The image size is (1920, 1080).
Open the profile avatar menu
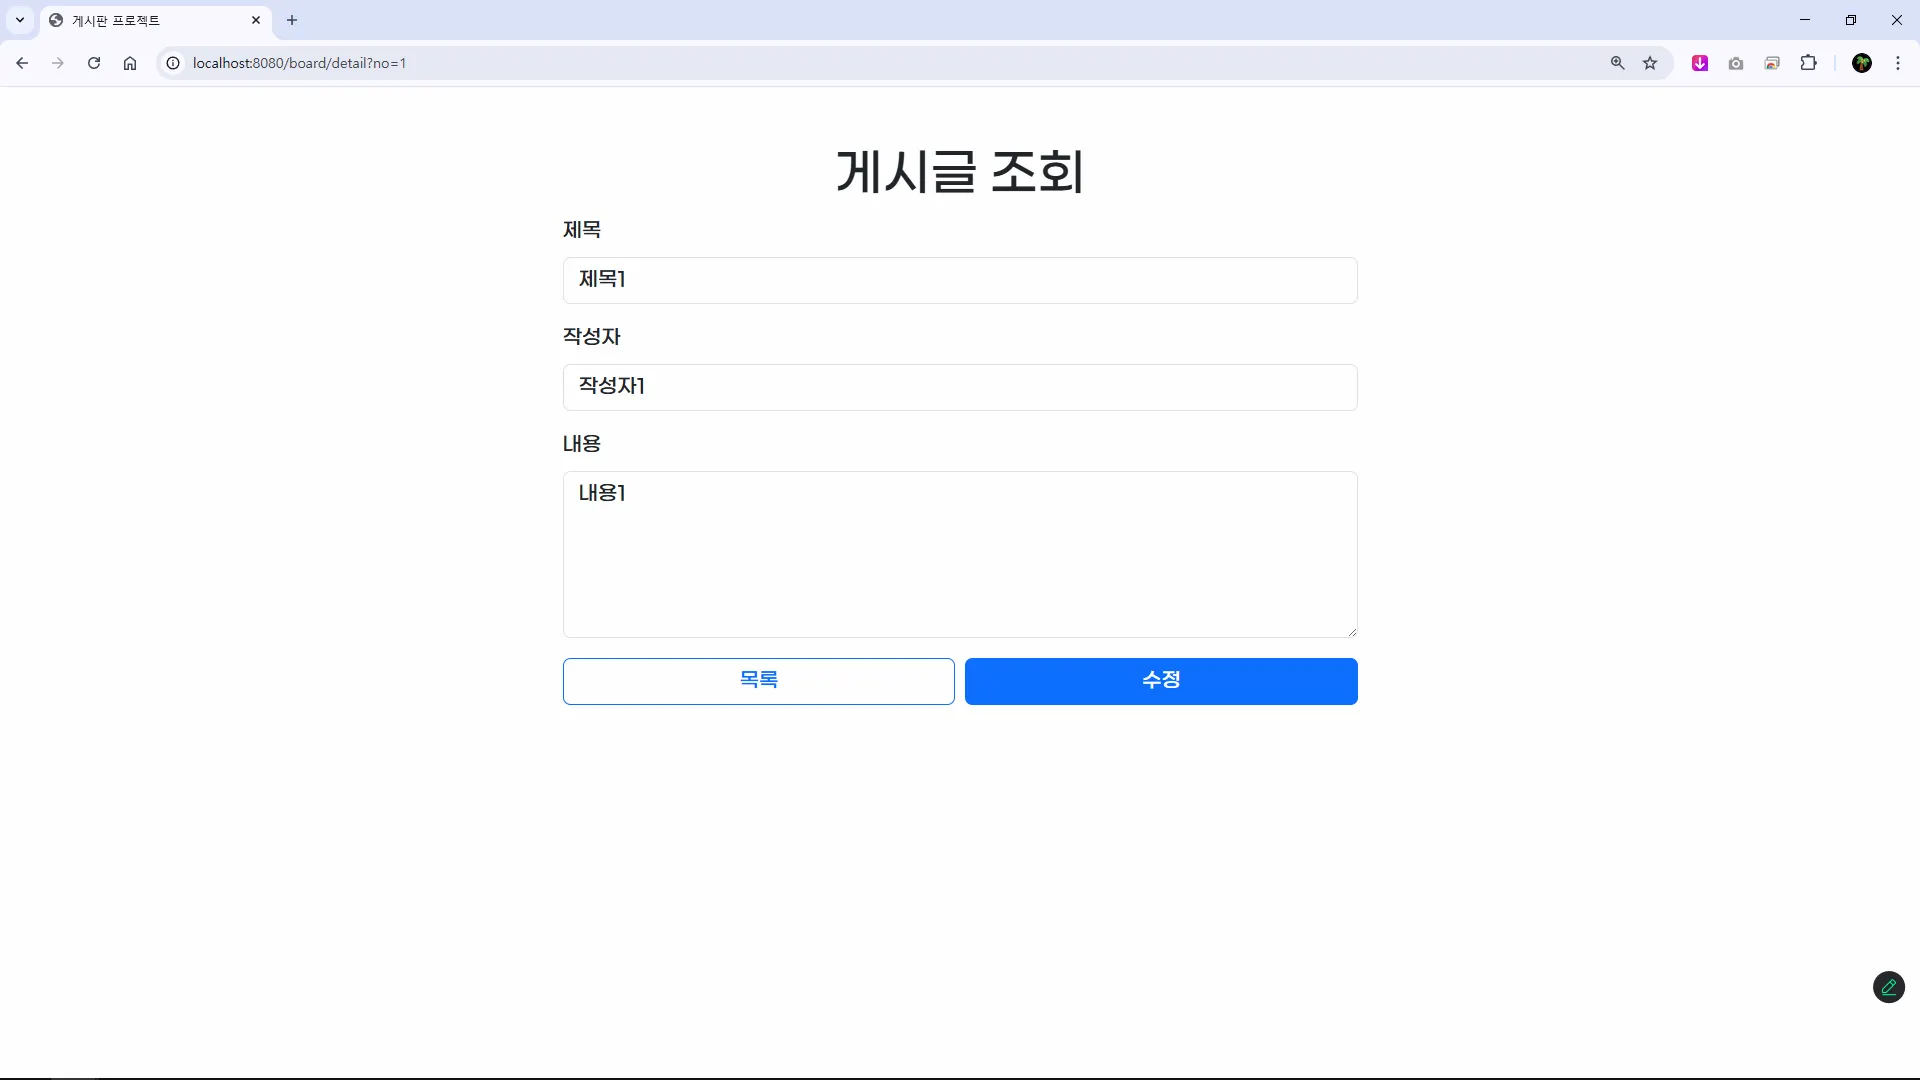pyautogui.click(x=1861, y=63)
